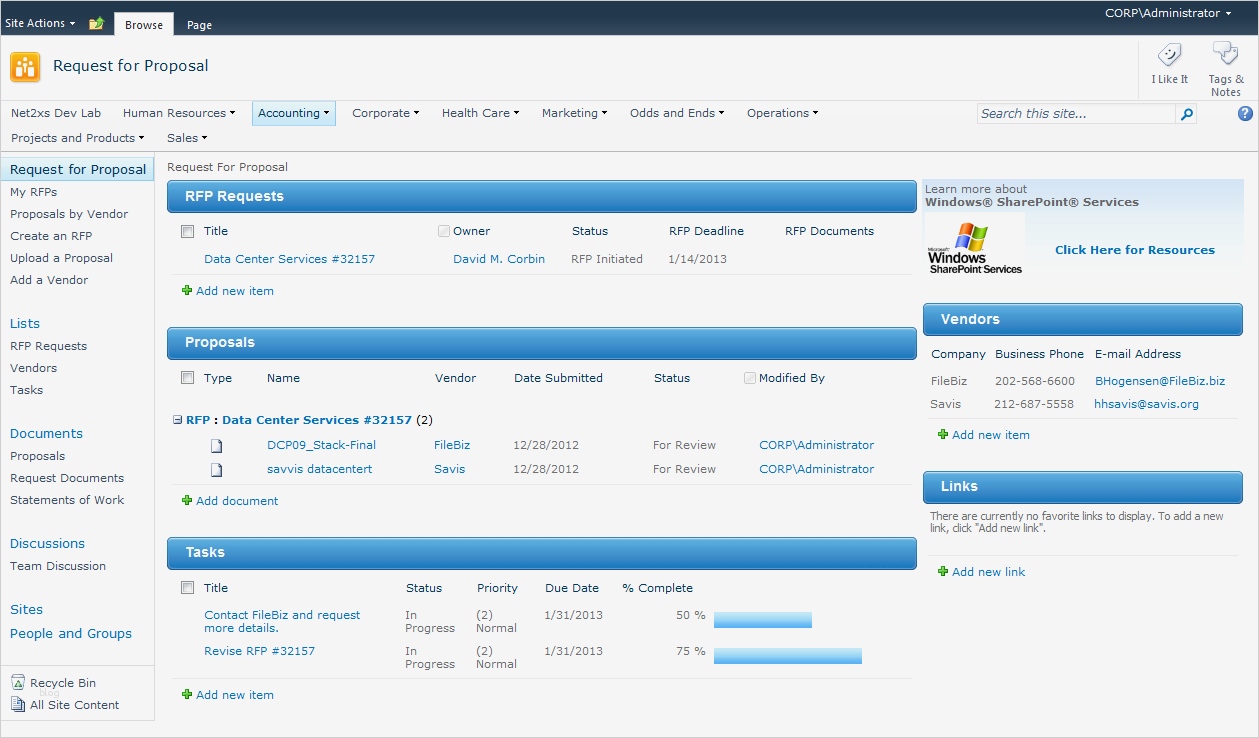This screenshot has width=1259, height=738.
Task: Click the document icon for savvis datacentert
Action: 216,470
